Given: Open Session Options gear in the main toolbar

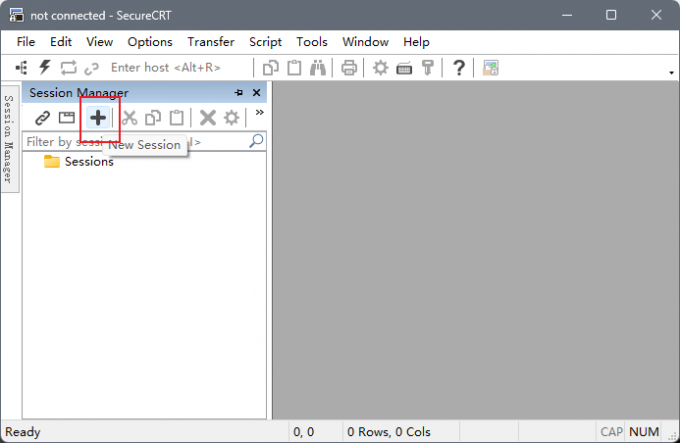Looking at the screenshot, I should 381,68.
